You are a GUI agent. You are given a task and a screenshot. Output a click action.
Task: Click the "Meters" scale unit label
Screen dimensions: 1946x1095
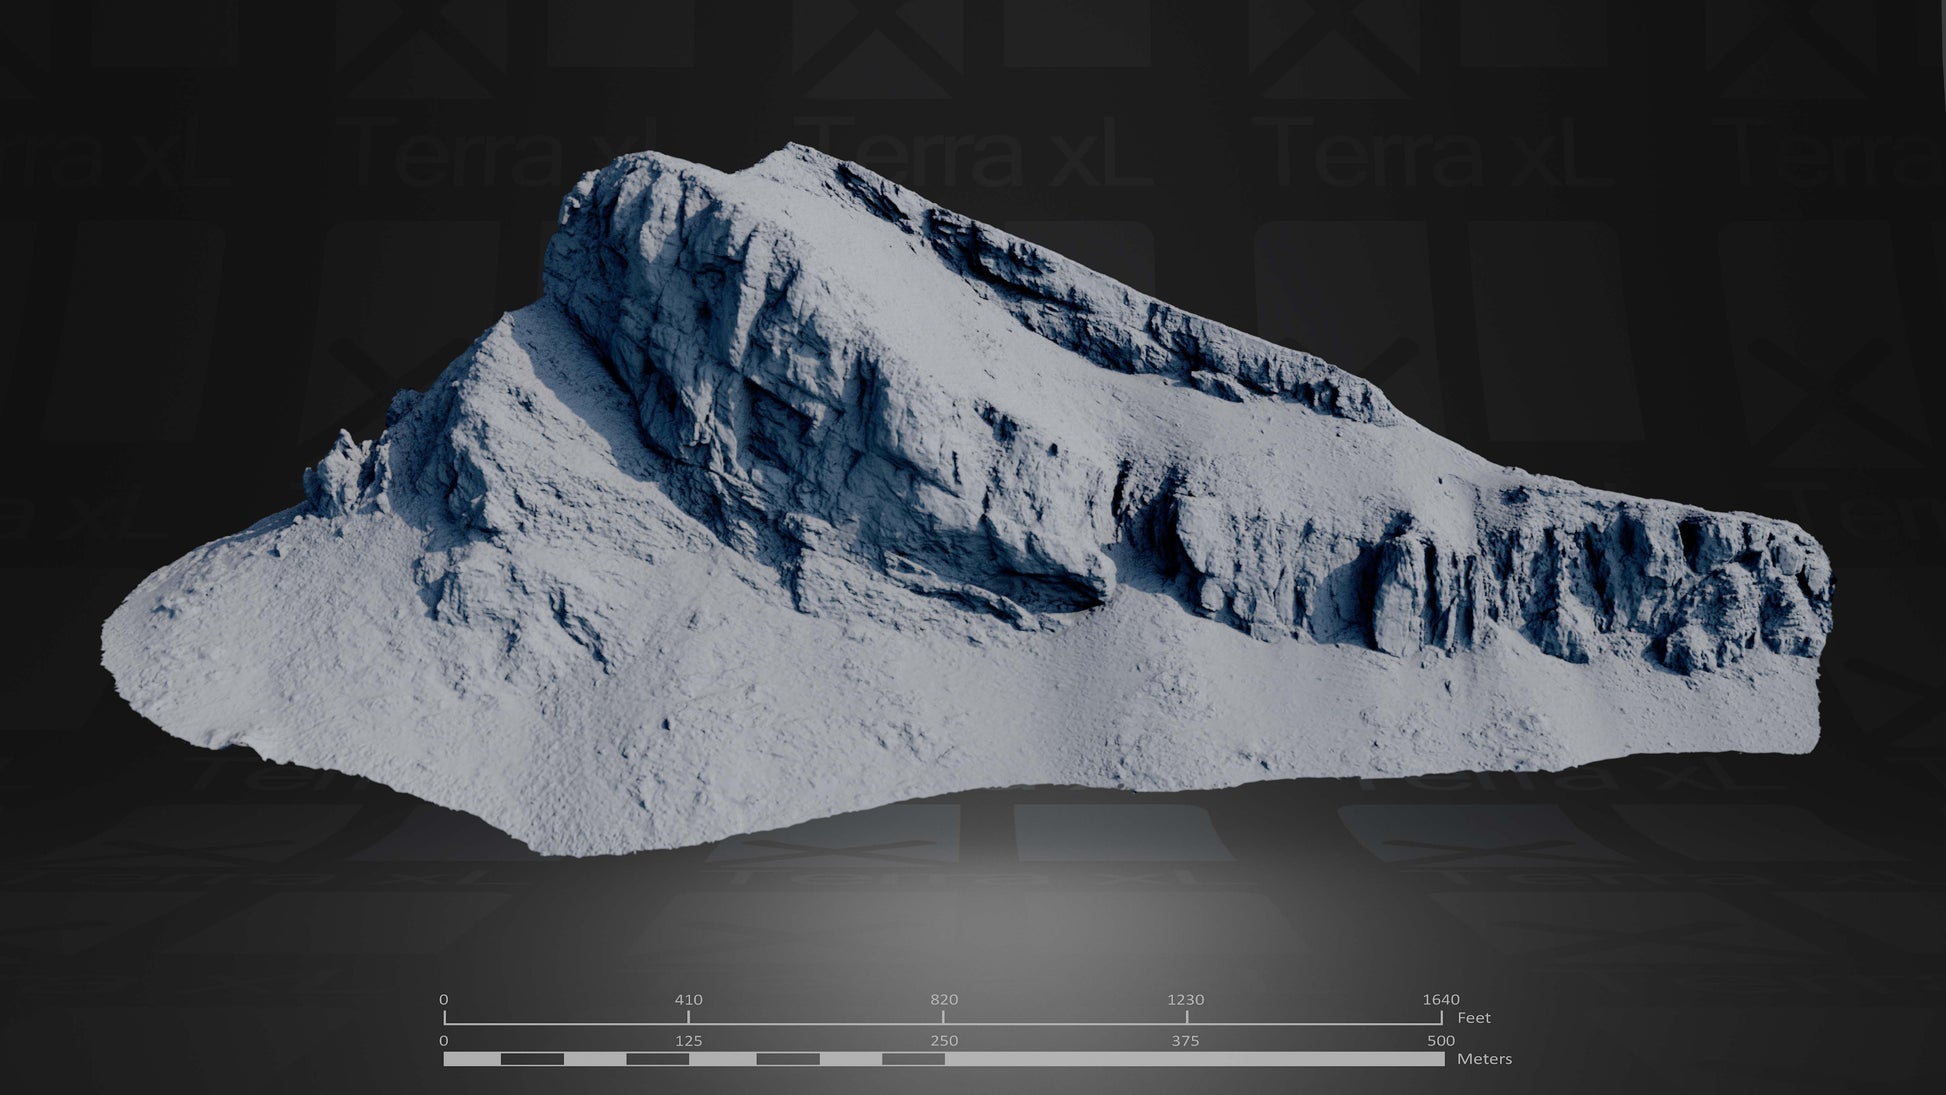coord(1484,1059)
